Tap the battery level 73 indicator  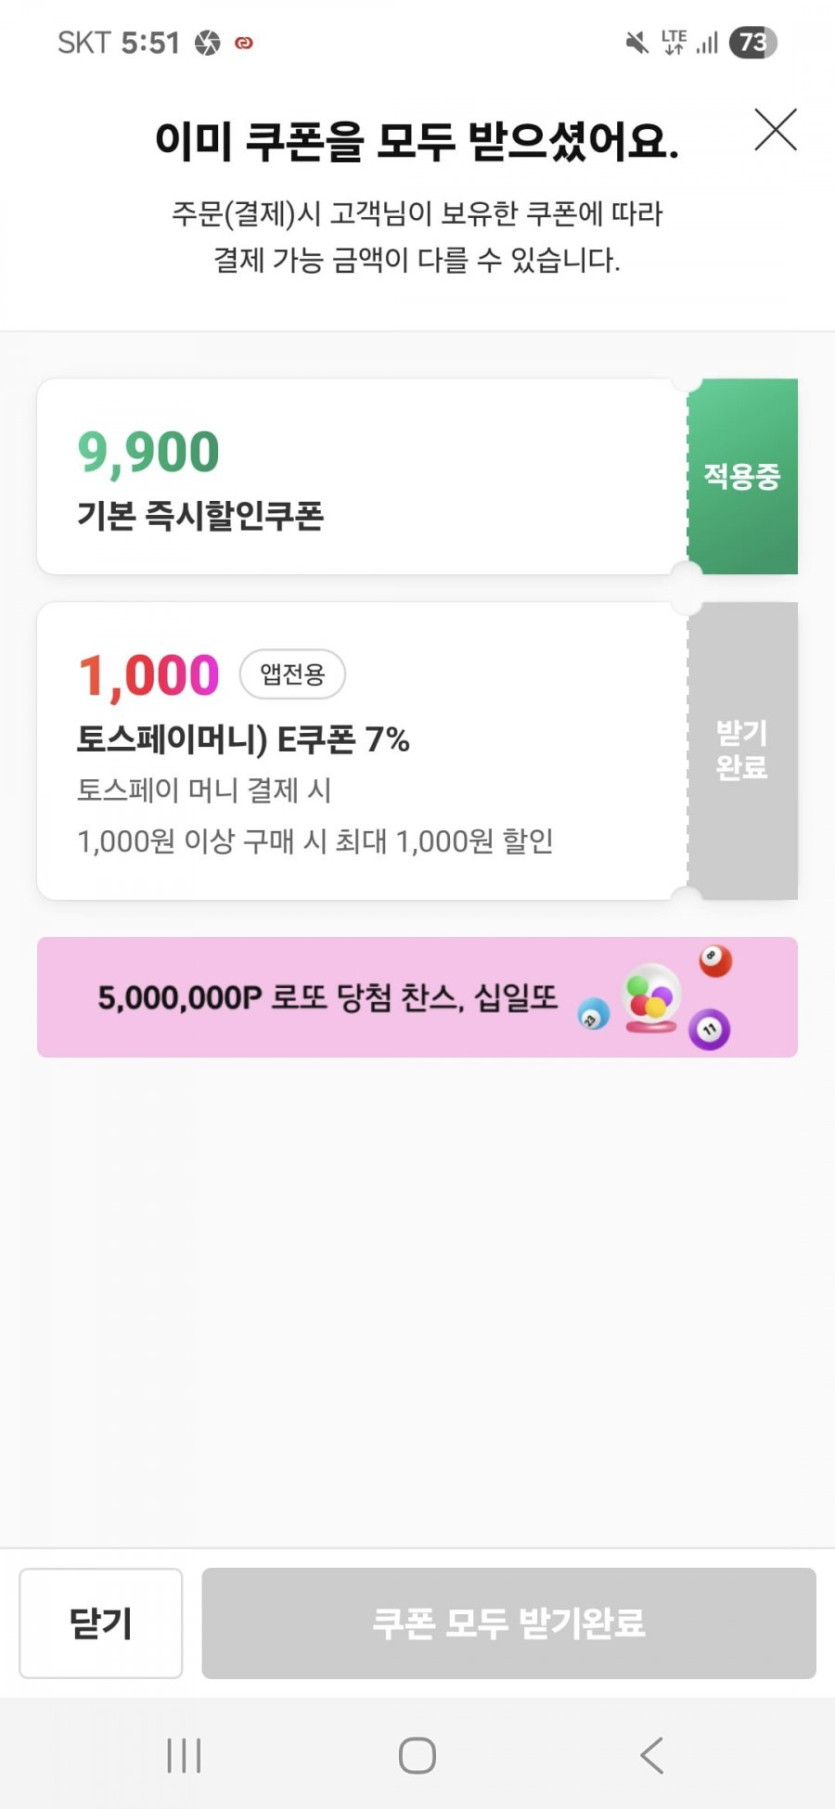click(753, 43)
